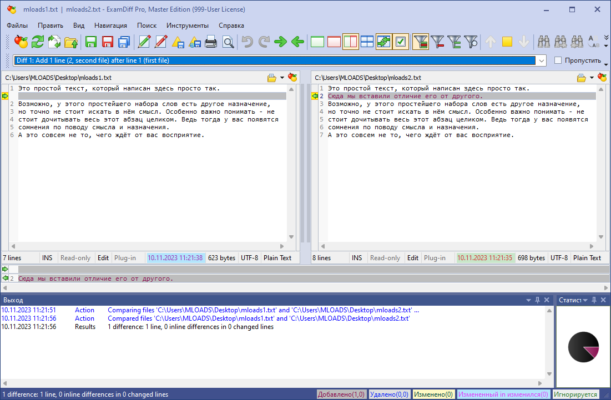Show only the second (red) pane icon

tap(334, 42)
